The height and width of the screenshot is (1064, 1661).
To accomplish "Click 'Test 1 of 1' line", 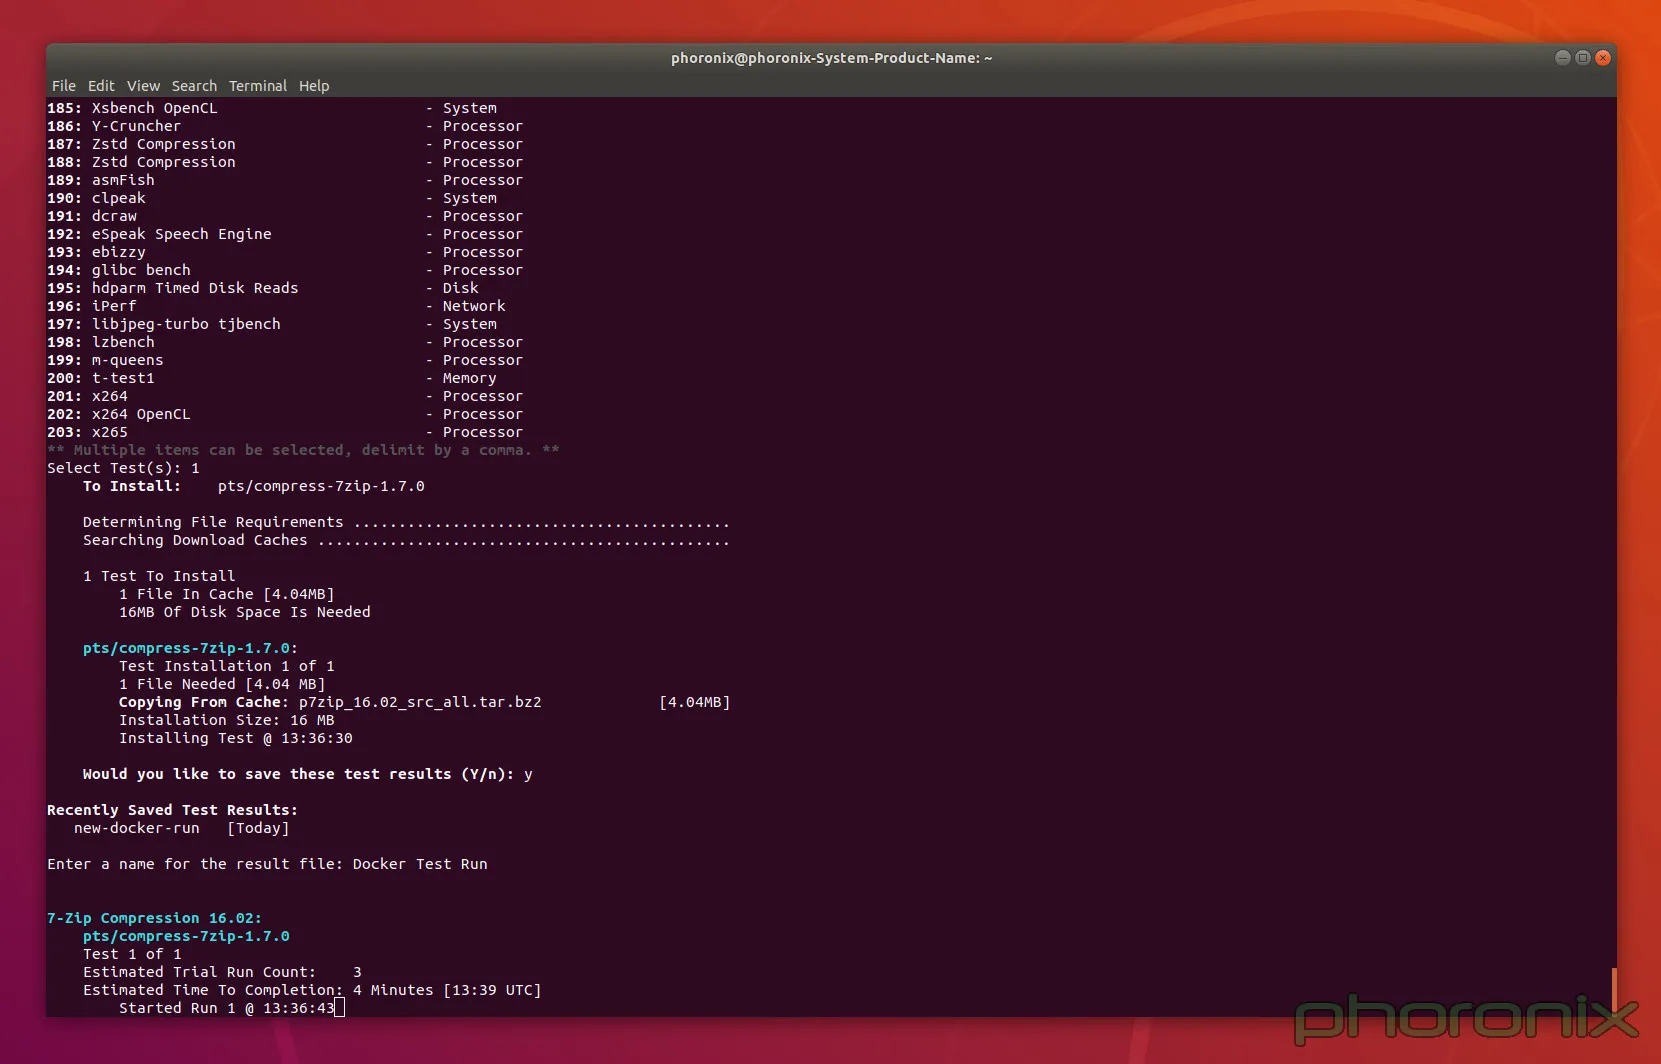I will [x=132, y=954].
